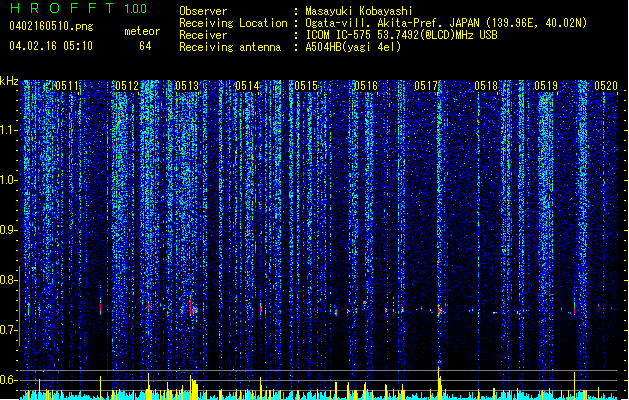Click the tallest yellow echo spike near 0517
This screenshot has width=629, height=400.
(439, 383)
